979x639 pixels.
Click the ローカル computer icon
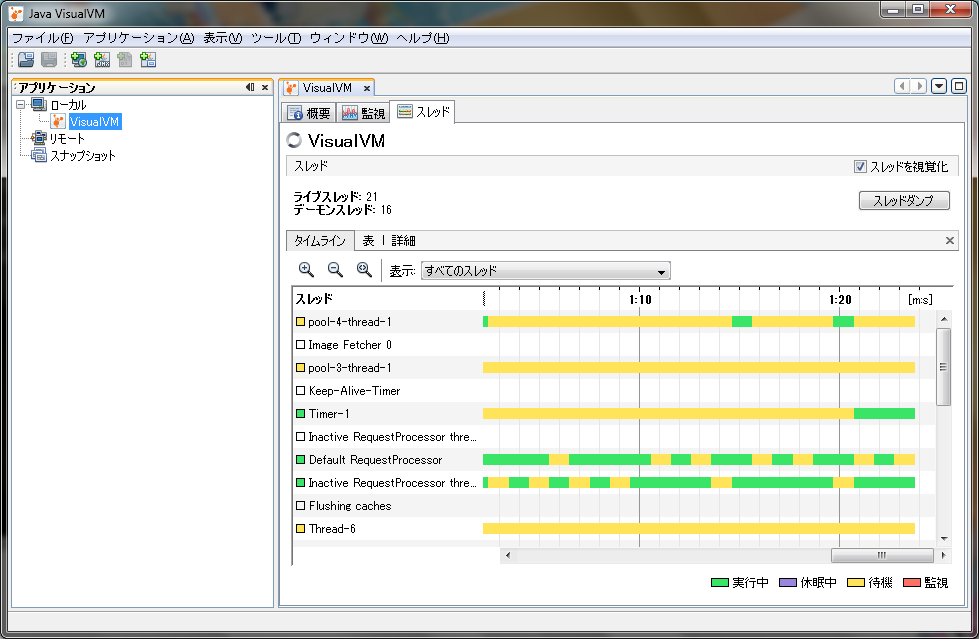[x=39, y=104]
